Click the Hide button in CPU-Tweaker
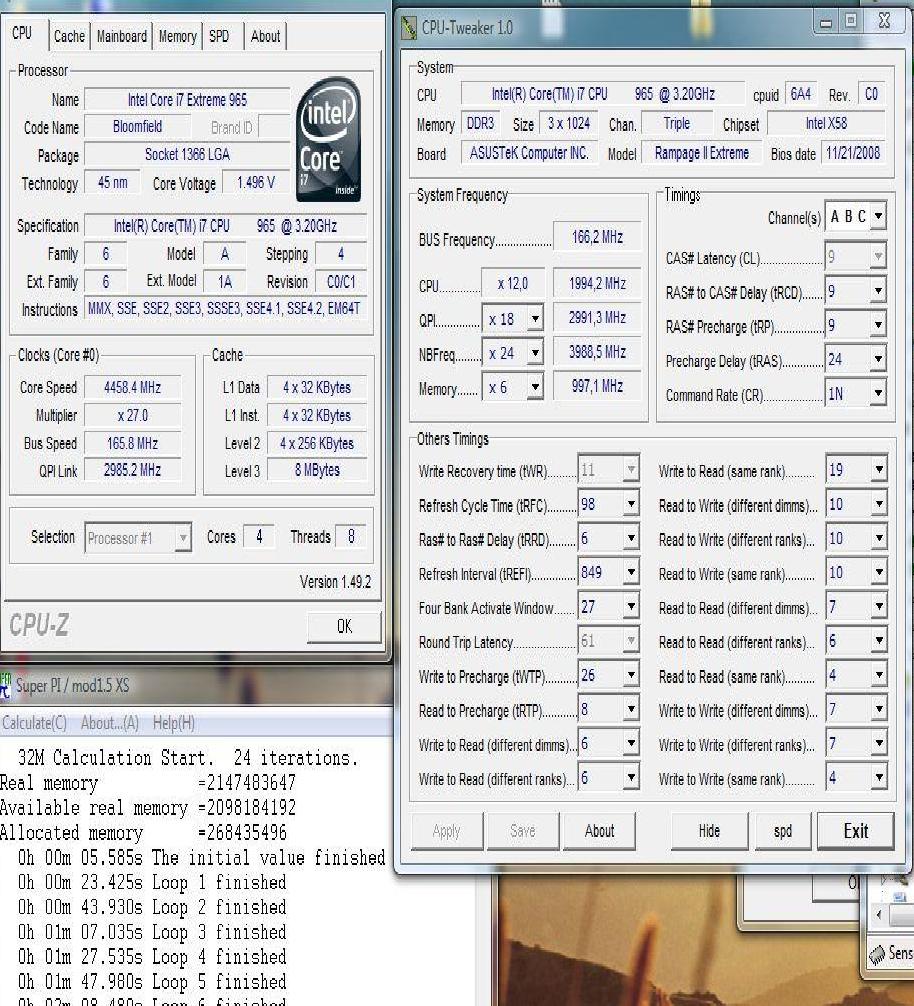Image resolution: width=914 pixels, height=1006 pixels. click(x=709, y=831)
